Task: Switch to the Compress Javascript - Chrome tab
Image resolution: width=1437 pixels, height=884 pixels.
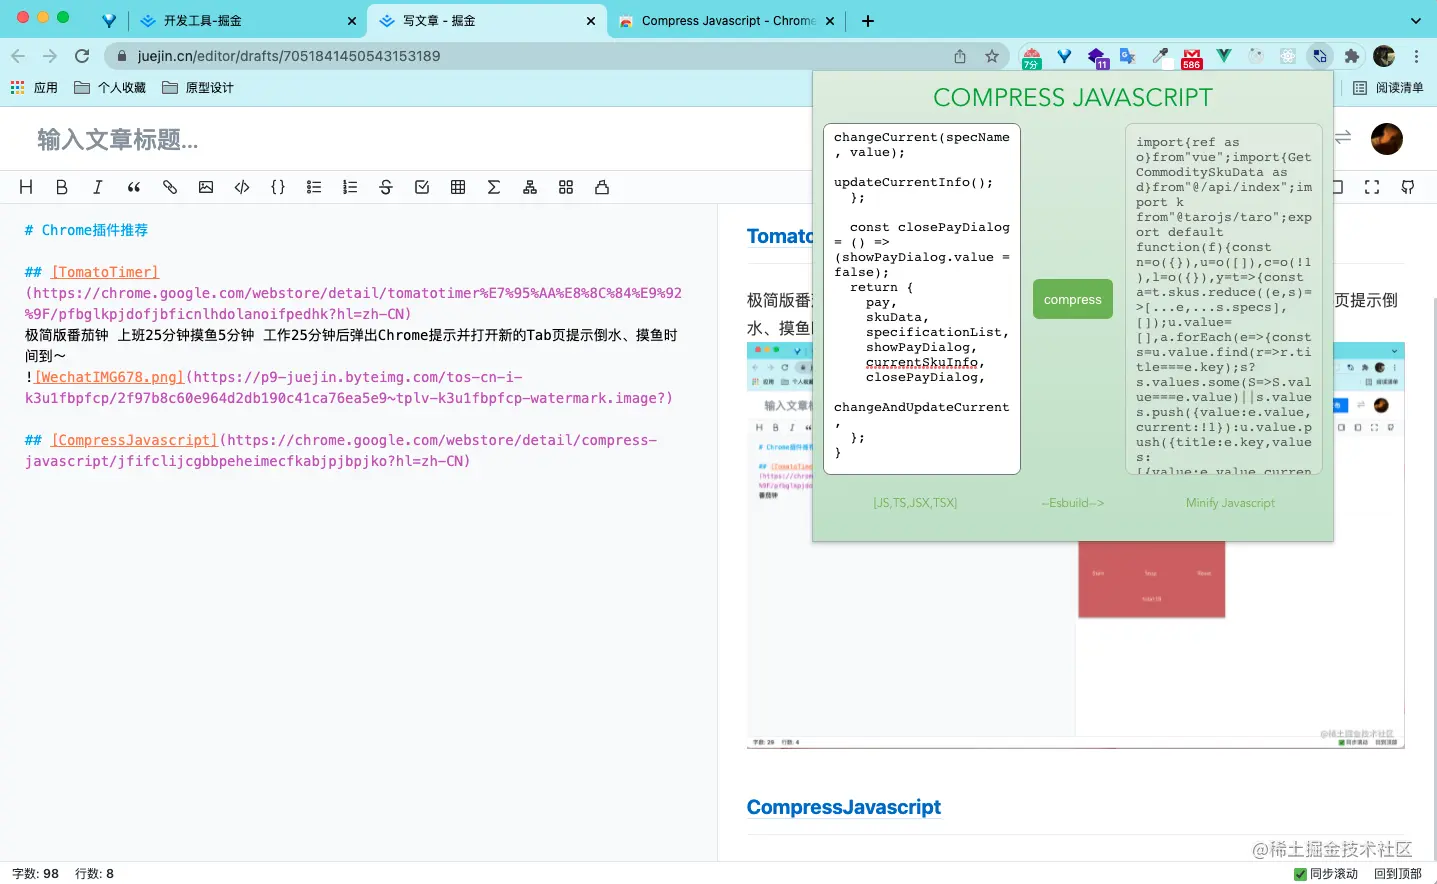Action: [x=726, y=20]
